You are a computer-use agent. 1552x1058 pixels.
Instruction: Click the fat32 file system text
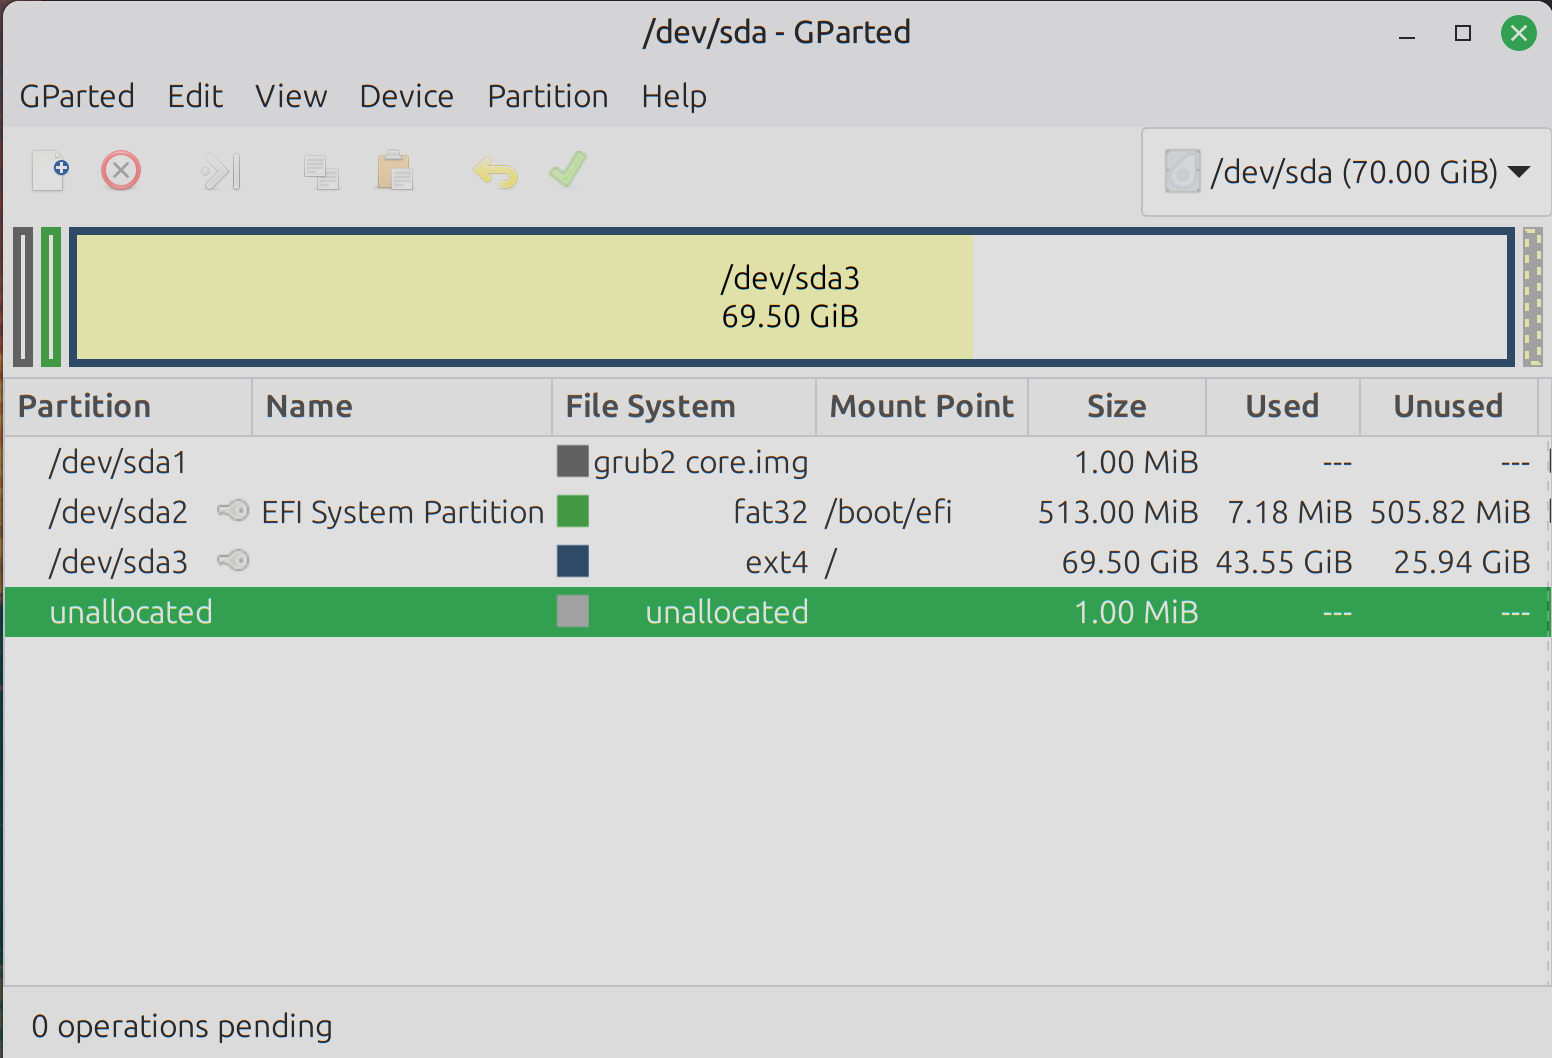coord(770,512)
